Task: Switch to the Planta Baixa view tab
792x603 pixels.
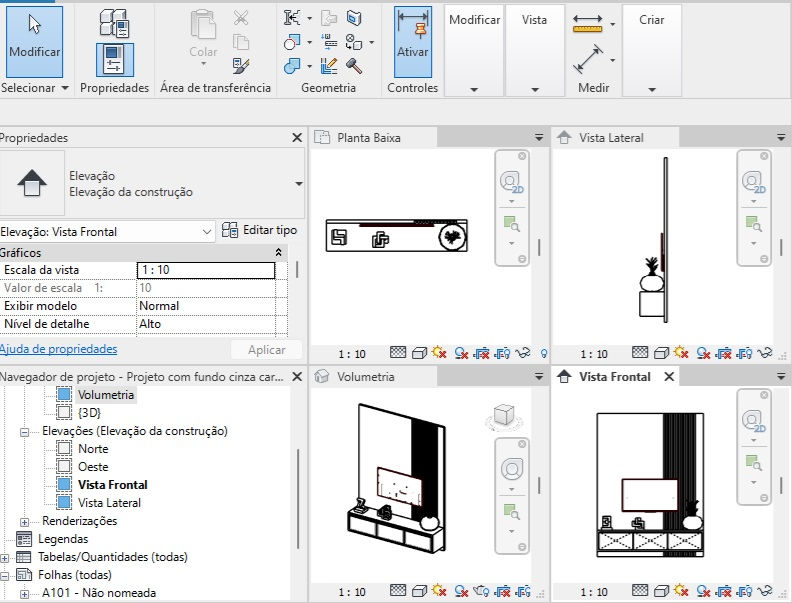Action: coord(372,137)
